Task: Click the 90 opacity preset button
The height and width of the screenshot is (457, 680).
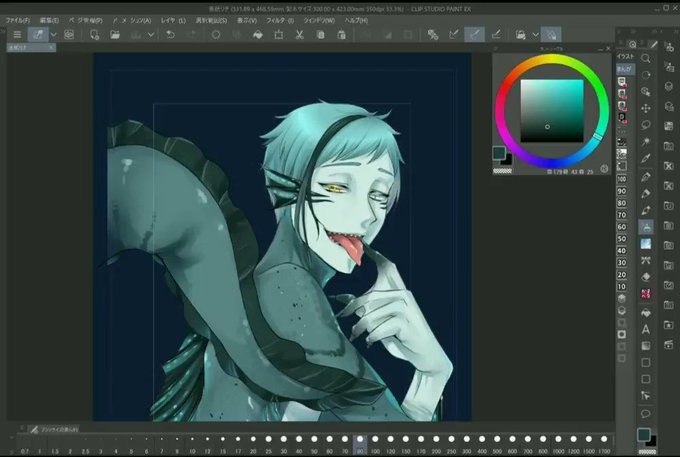Action: (x=622, y=191)
